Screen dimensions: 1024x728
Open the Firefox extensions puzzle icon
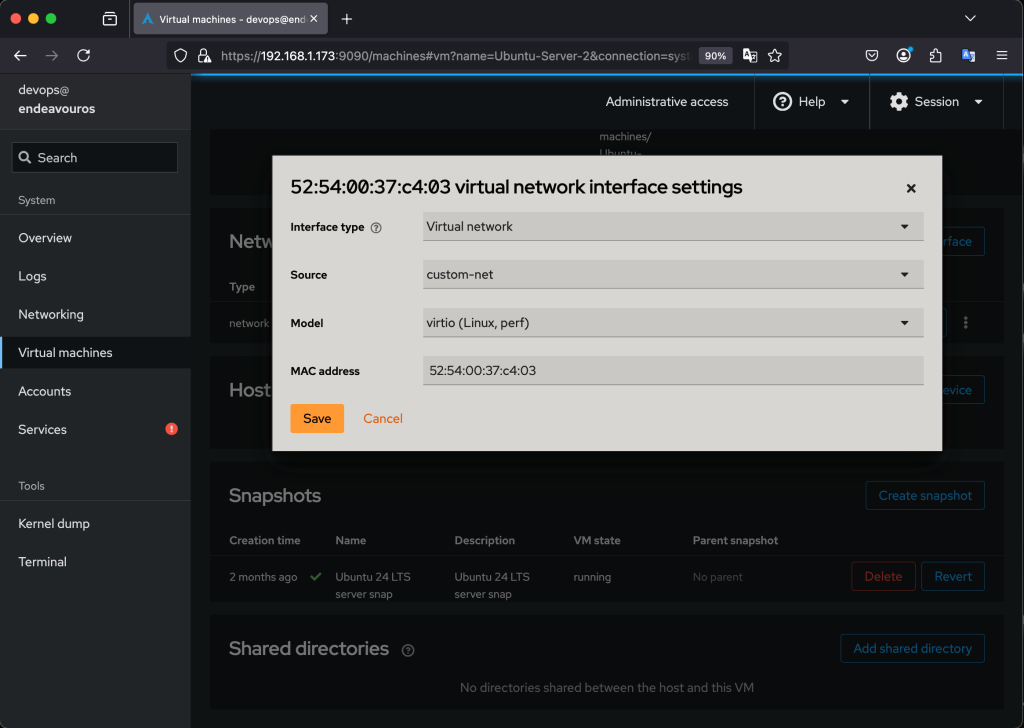click(x=936, y=56)
